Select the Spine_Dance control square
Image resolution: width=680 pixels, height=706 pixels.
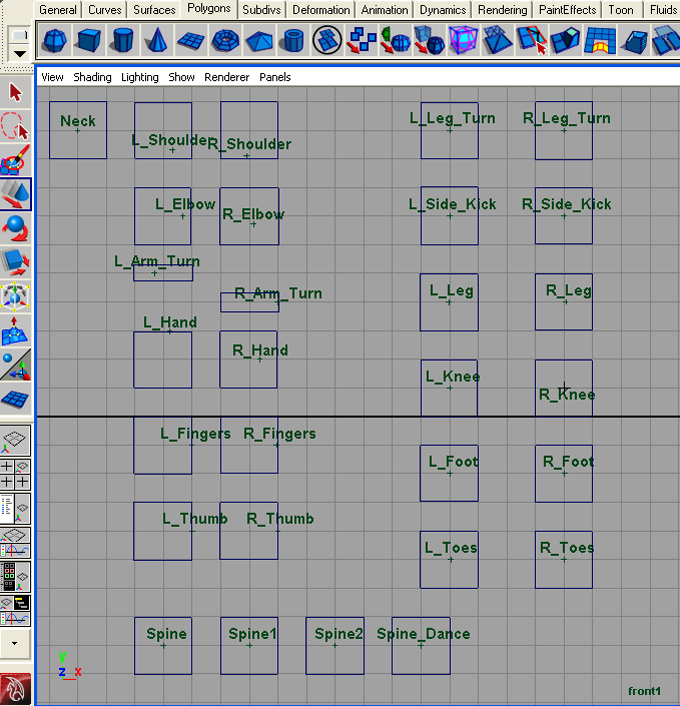click(x=421, y=645)
